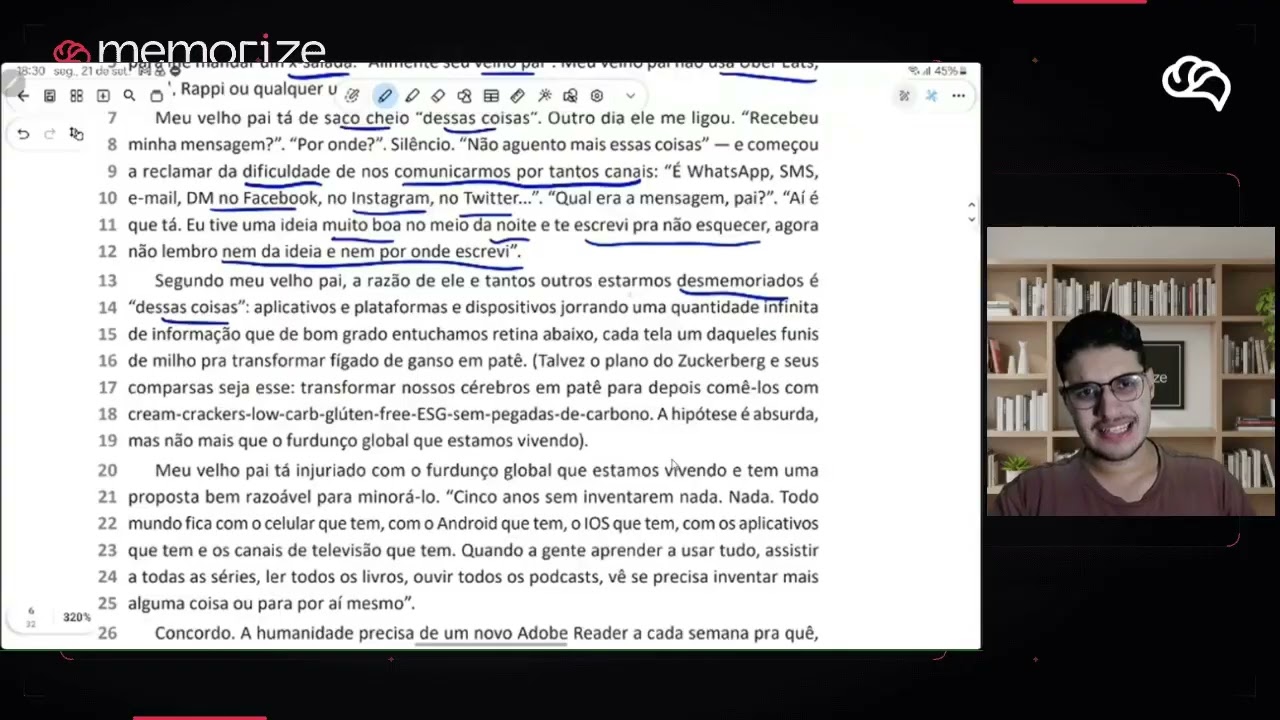
Task: Select the handwriting-to-text pen tool
Action: coord(353,96)
